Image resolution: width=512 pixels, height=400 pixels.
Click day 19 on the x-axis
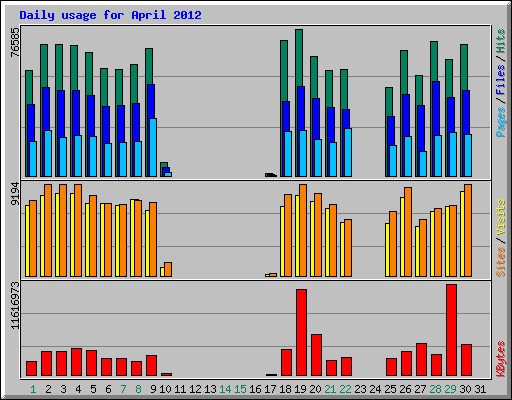click(300, 389)
